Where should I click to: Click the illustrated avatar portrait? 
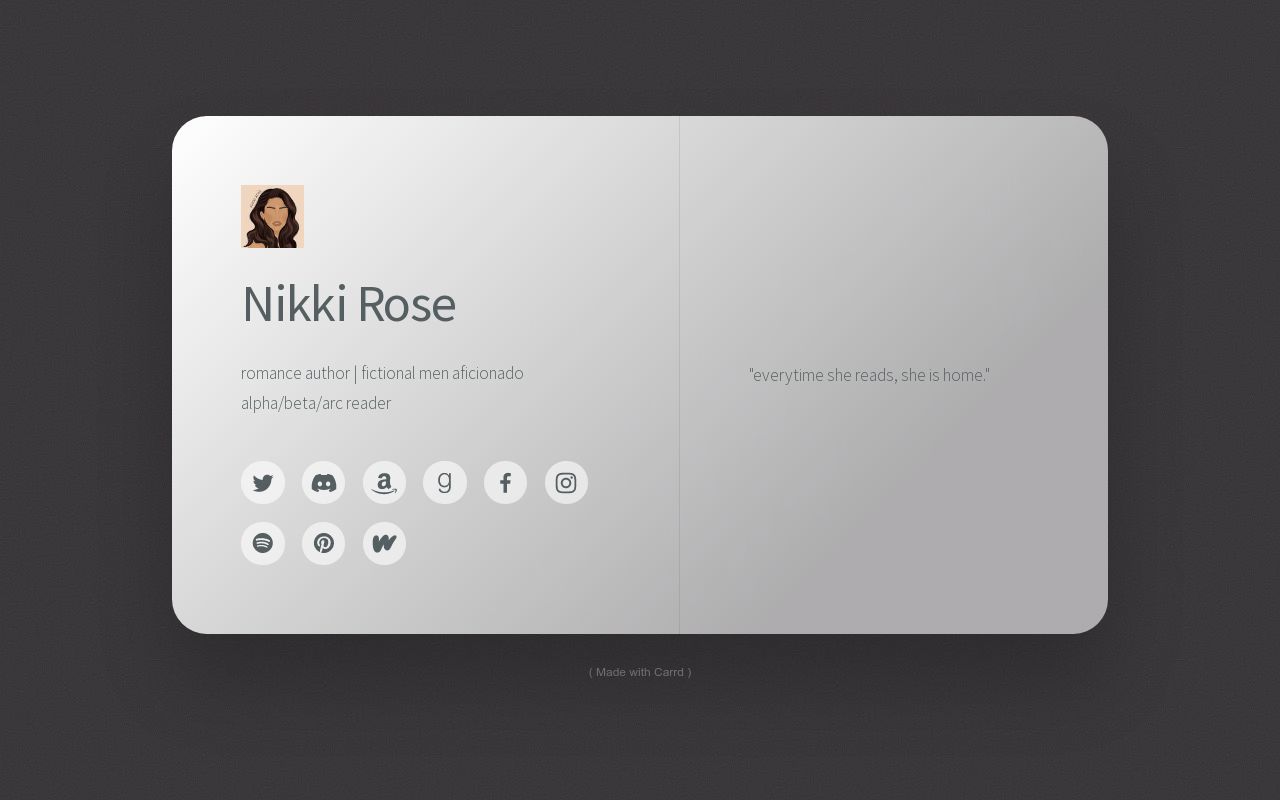[272, 216]
